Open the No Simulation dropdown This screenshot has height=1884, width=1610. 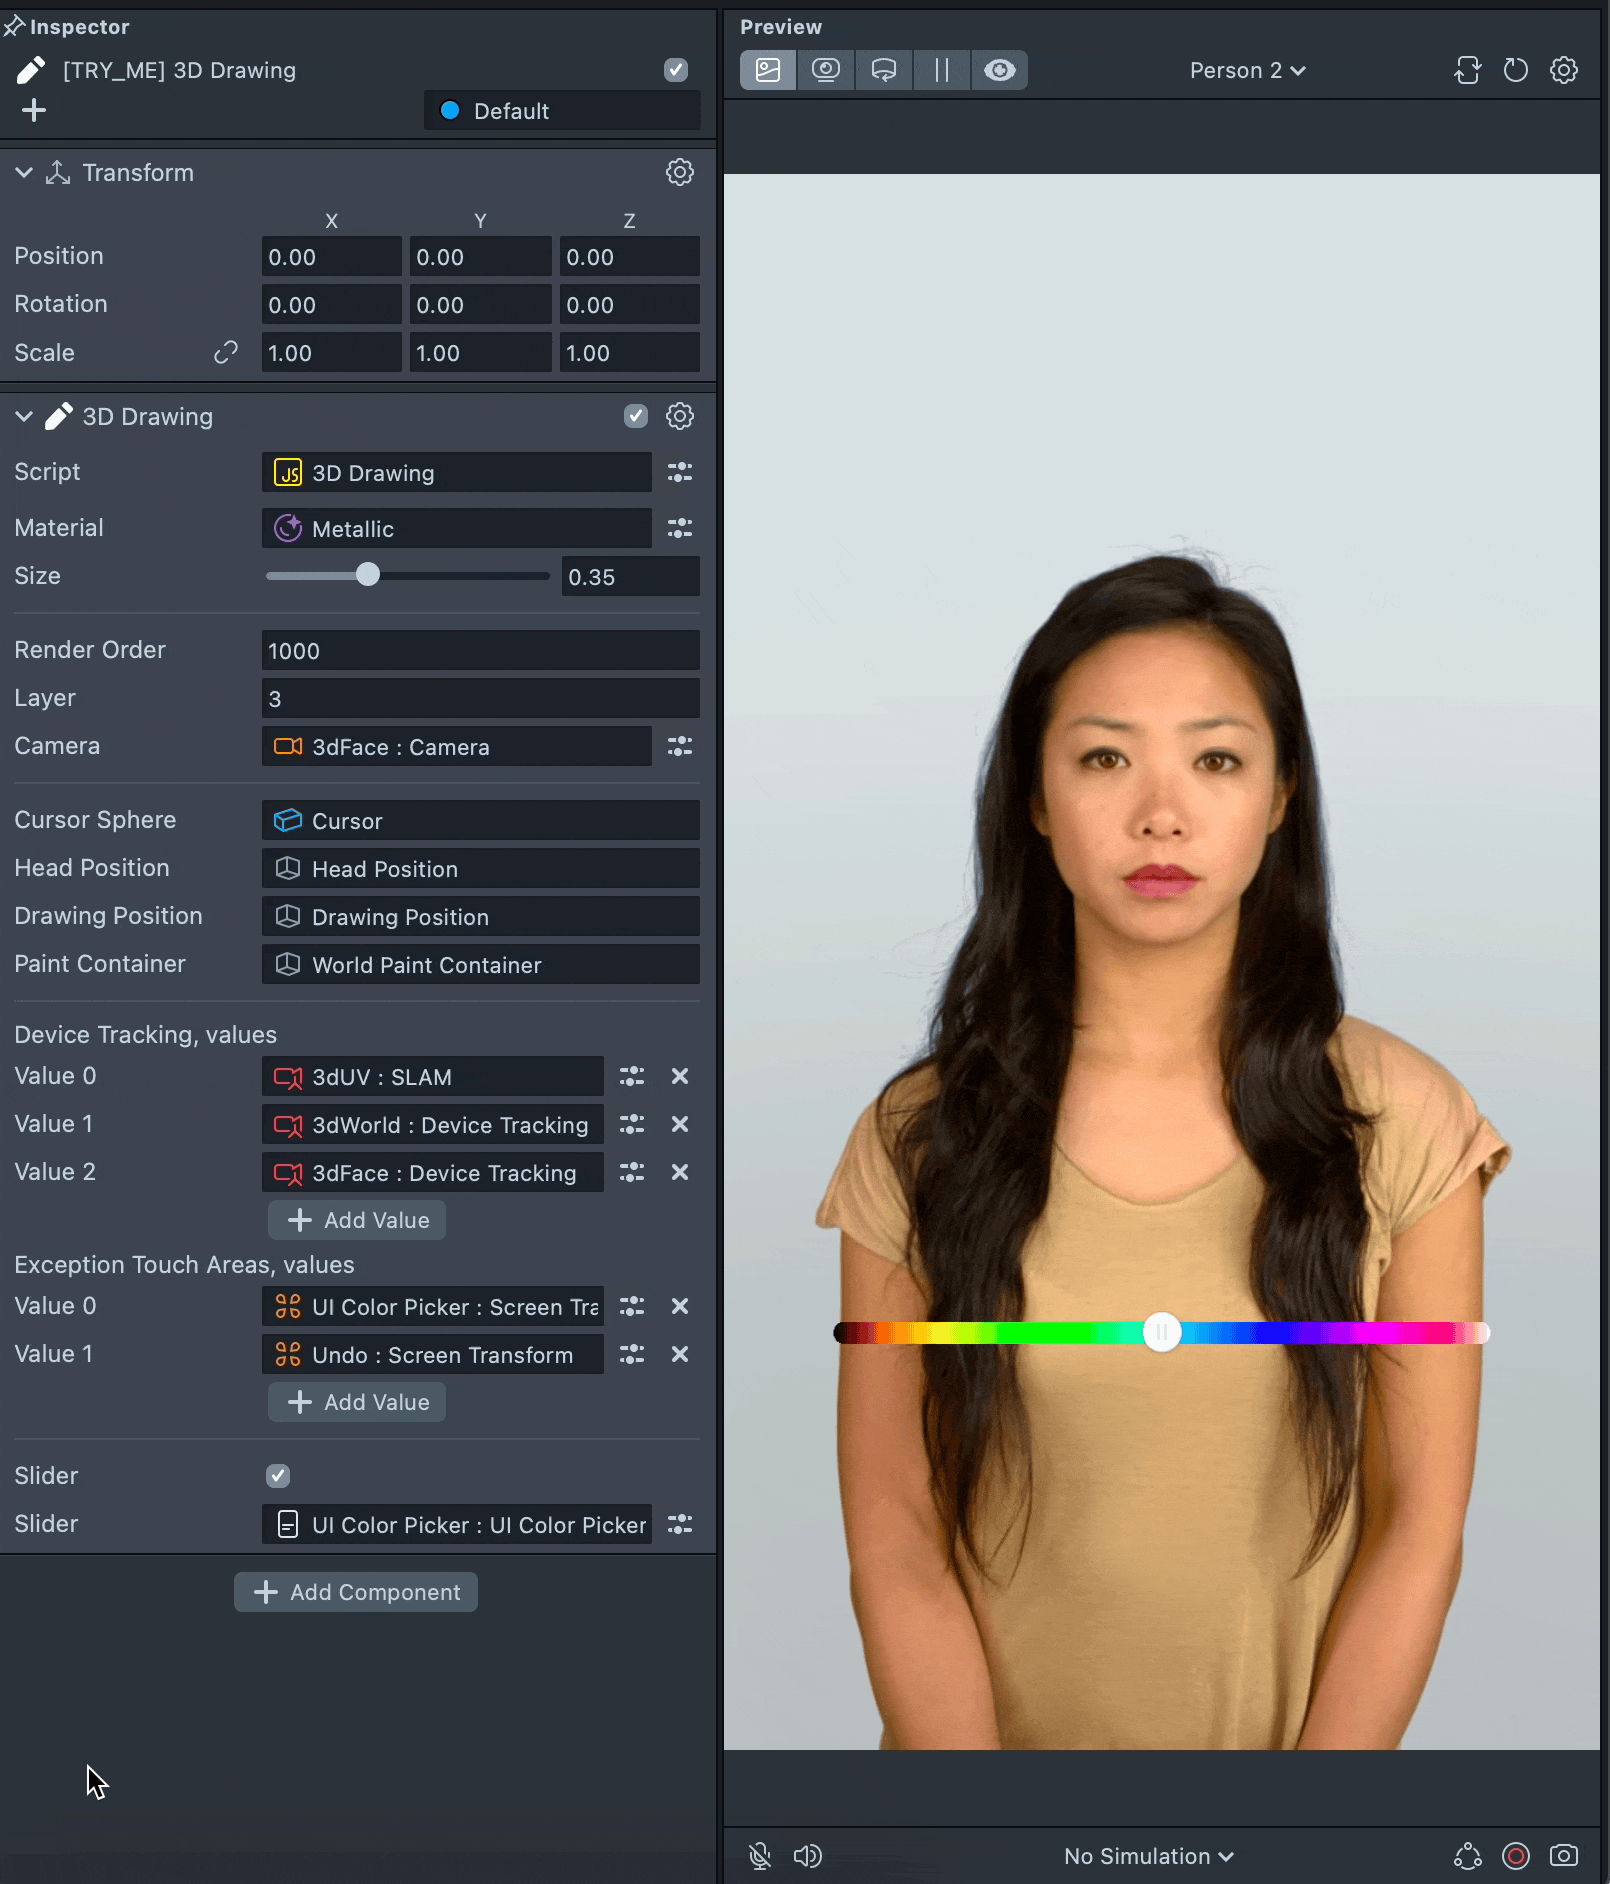pyautogui.click(x=1148, y=1856)
